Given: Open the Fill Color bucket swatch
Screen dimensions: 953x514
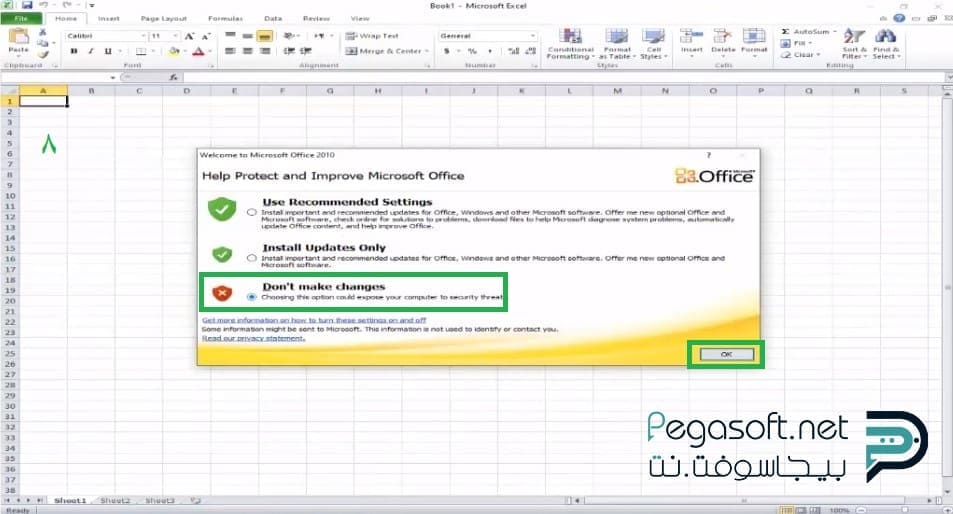Looking at the screenshot, I should coord(174,51).
